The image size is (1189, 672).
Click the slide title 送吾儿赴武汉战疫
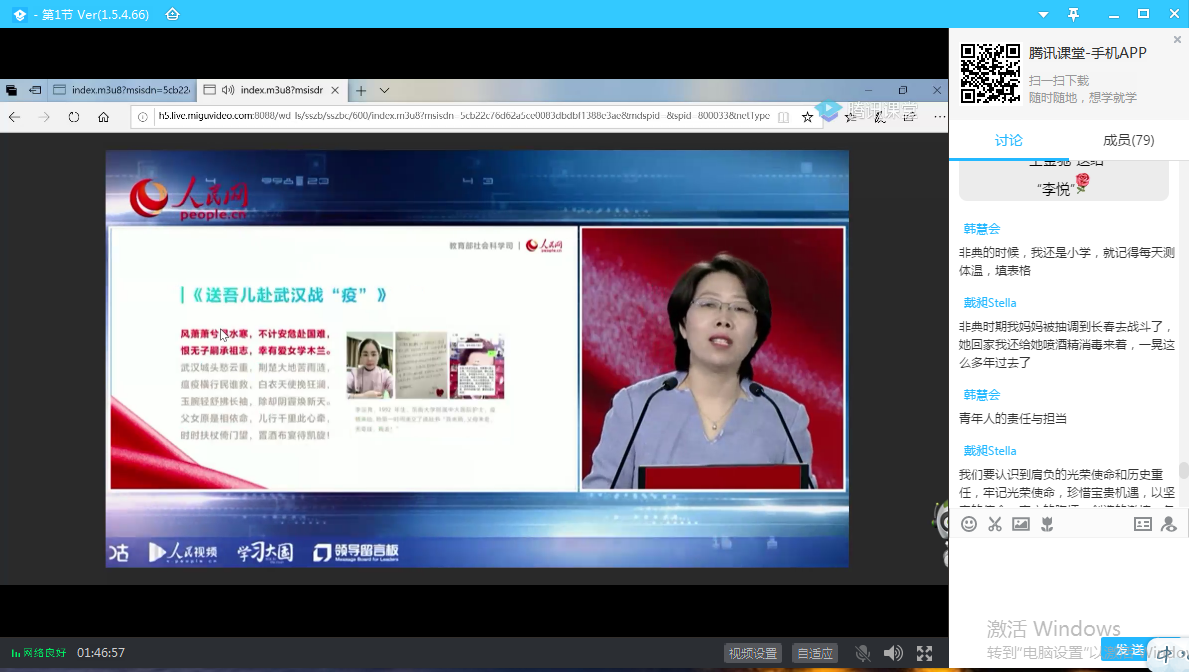(x=287, y=295)
